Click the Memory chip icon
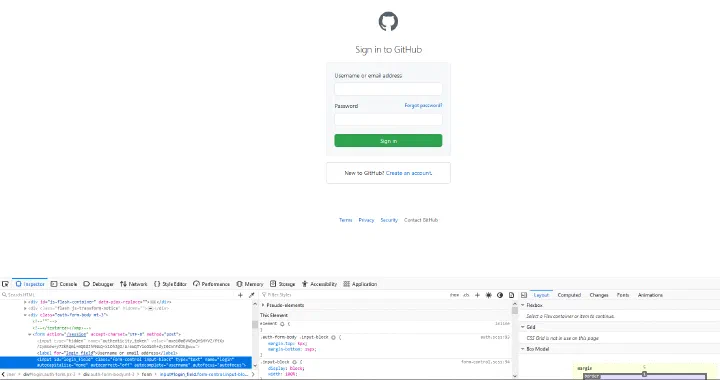 pyautogui.click(x=239, y=284)
